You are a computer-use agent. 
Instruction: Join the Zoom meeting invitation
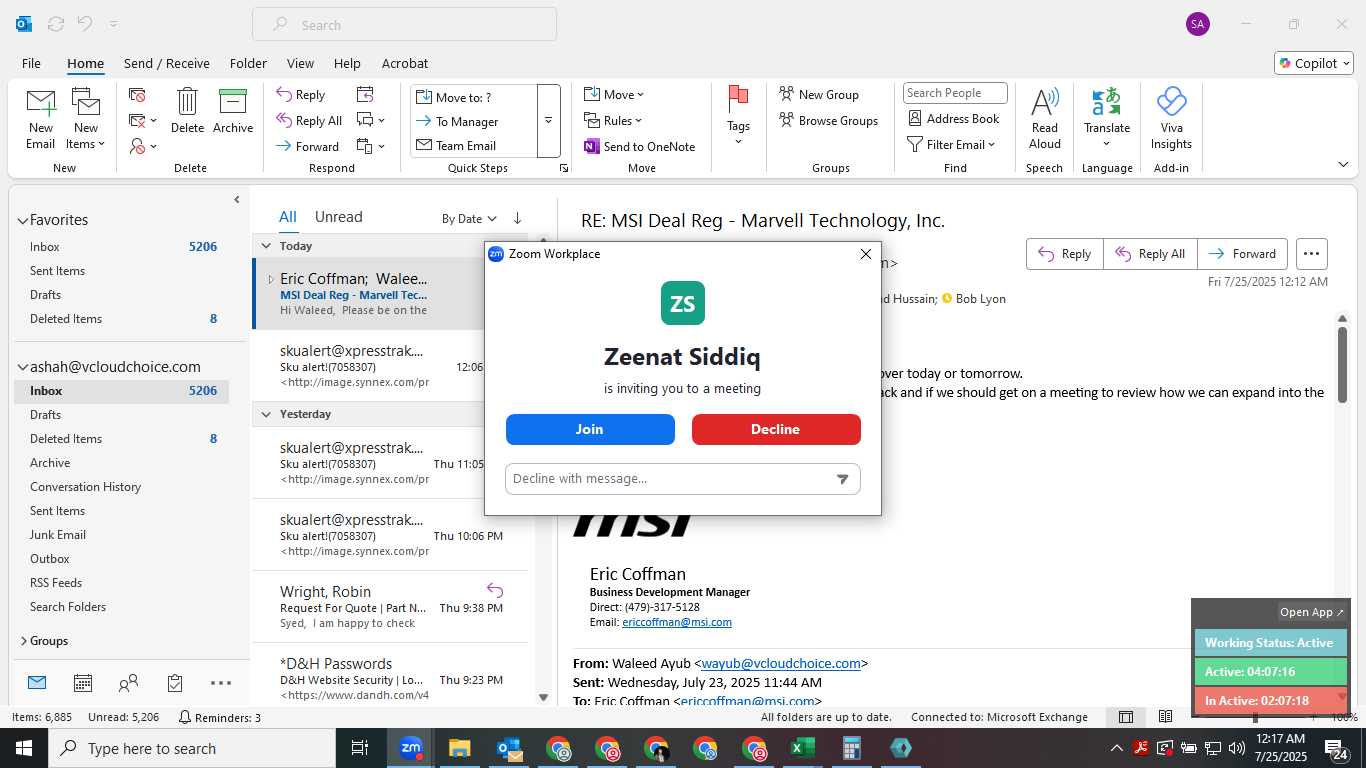pos(590,429)
